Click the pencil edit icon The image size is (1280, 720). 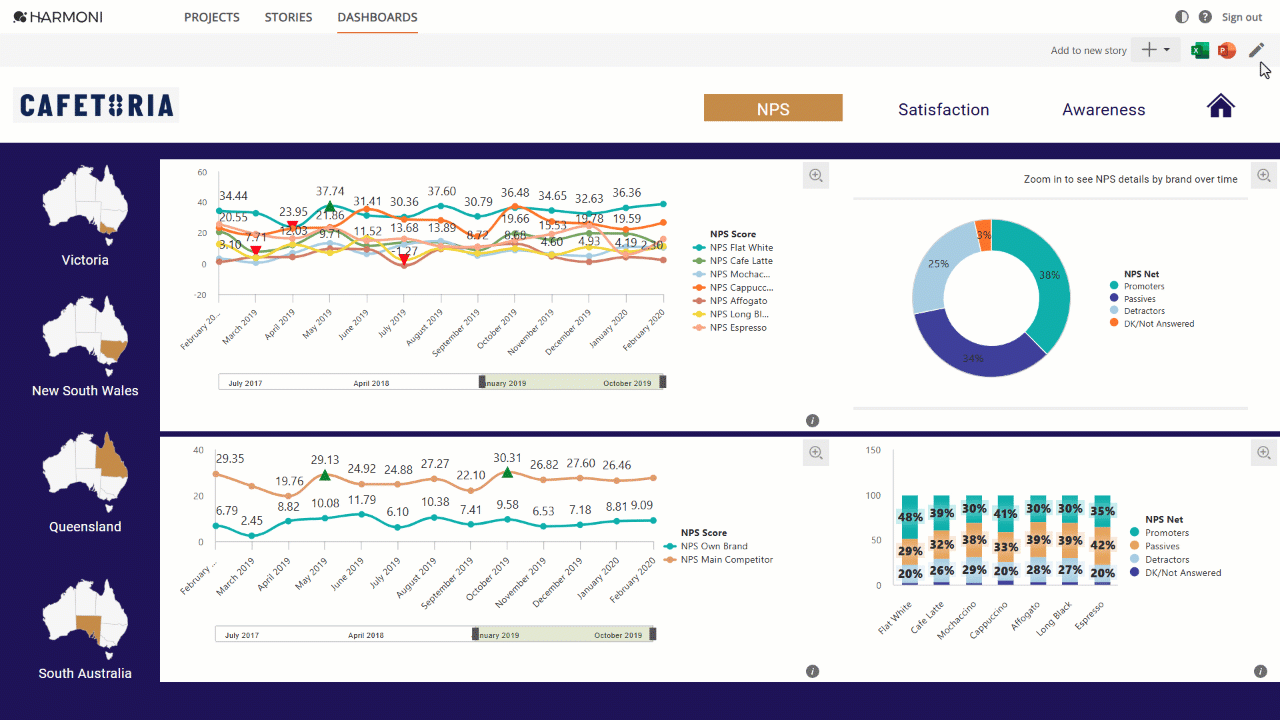pos(1257,50)
